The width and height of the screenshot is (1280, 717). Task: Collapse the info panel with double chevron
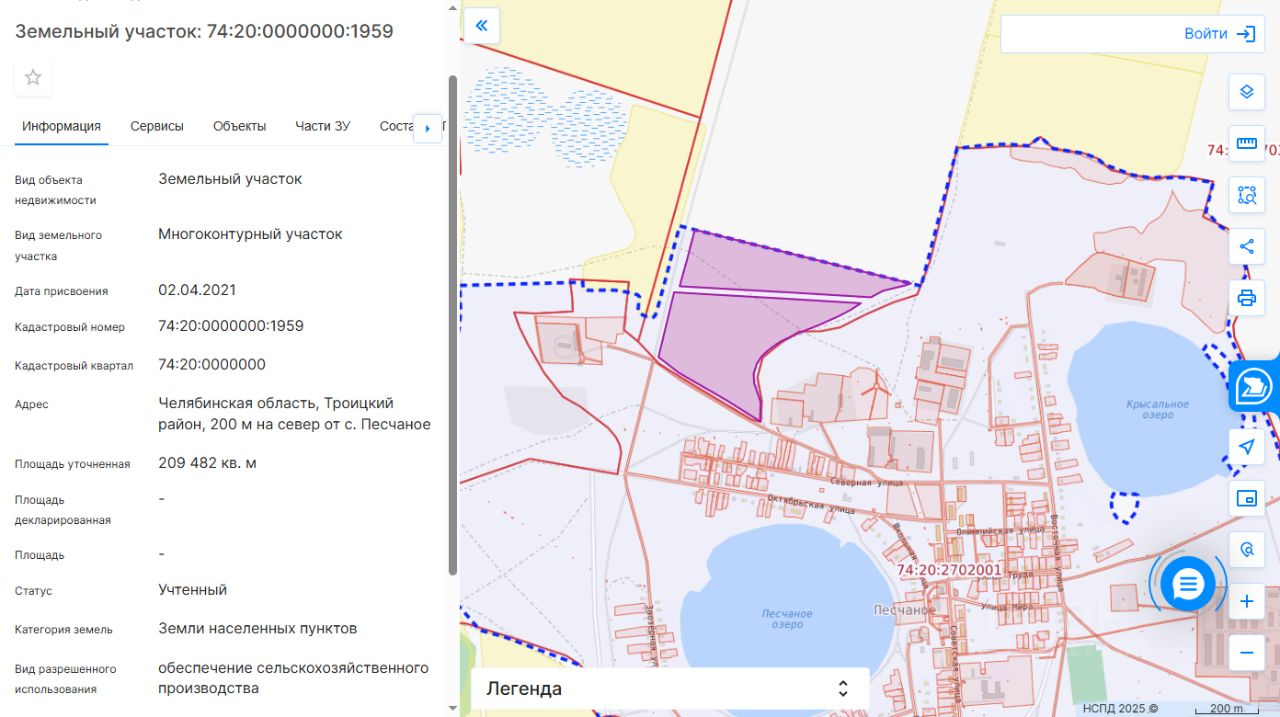(x=481, y=26)
